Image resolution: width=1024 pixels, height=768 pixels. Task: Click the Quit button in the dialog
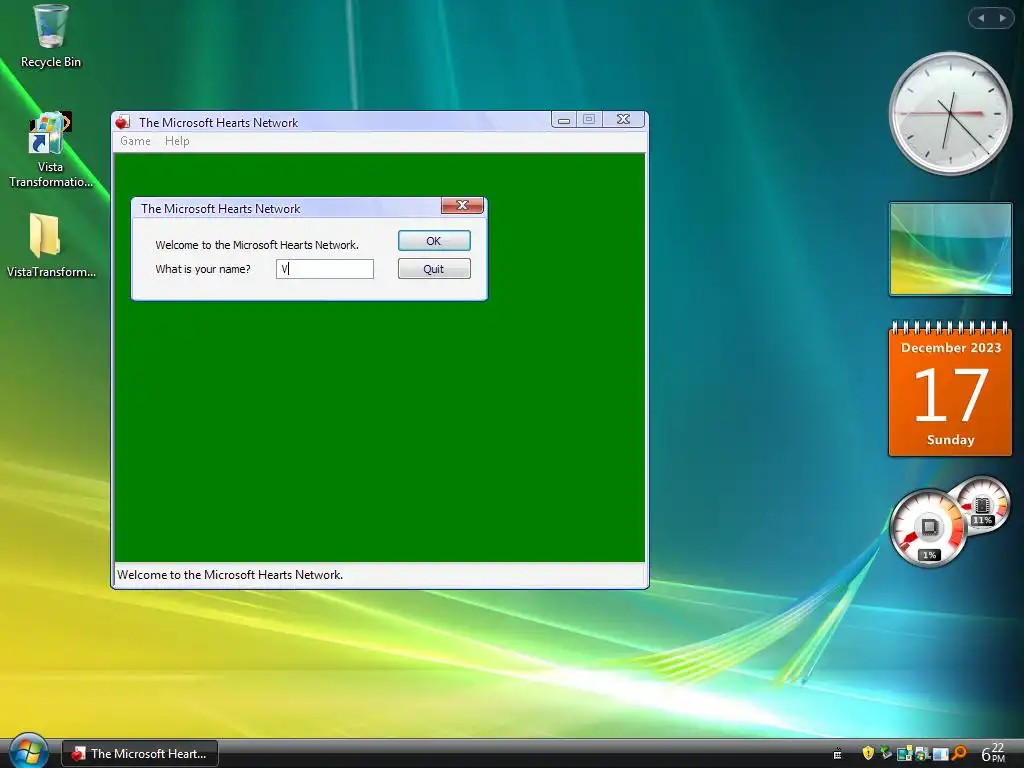[x=434, y=269]
